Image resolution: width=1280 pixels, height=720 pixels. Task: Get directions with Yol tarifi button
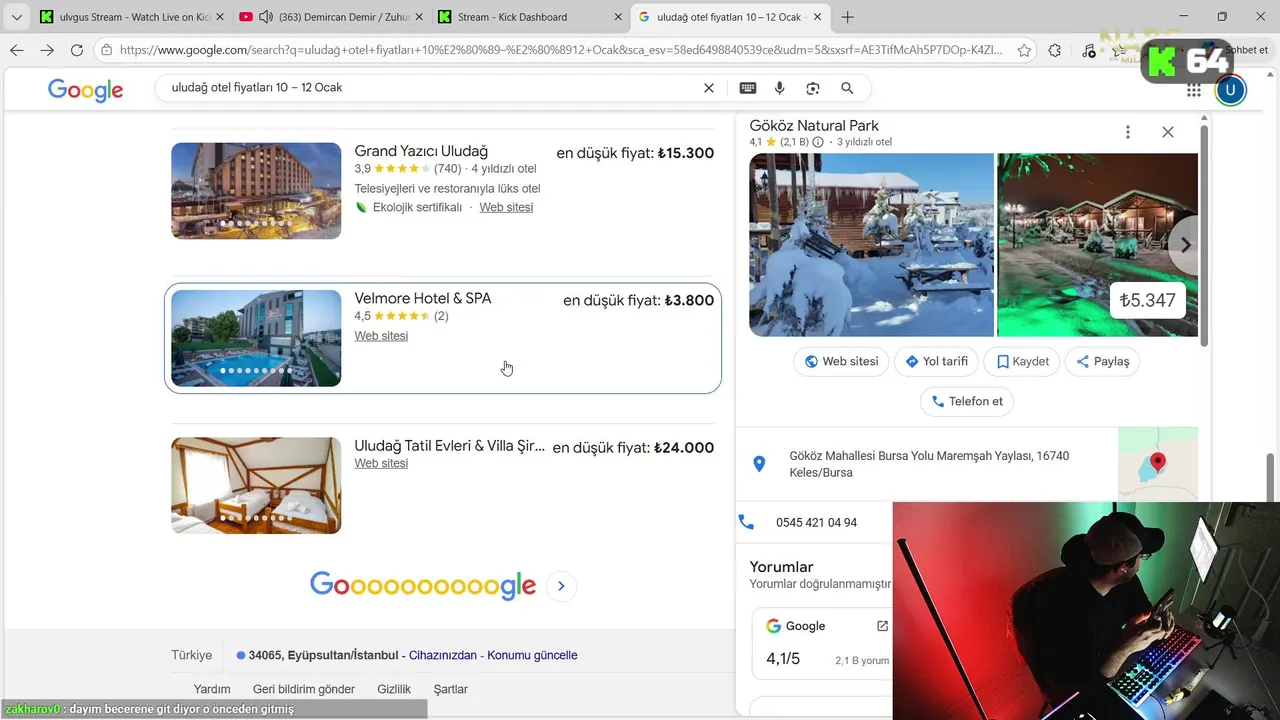tap(936, 361)
